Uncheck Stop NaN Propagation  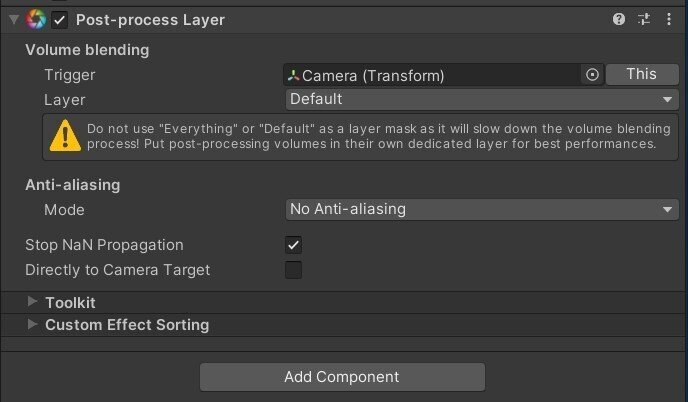click(x=293, y=245)
